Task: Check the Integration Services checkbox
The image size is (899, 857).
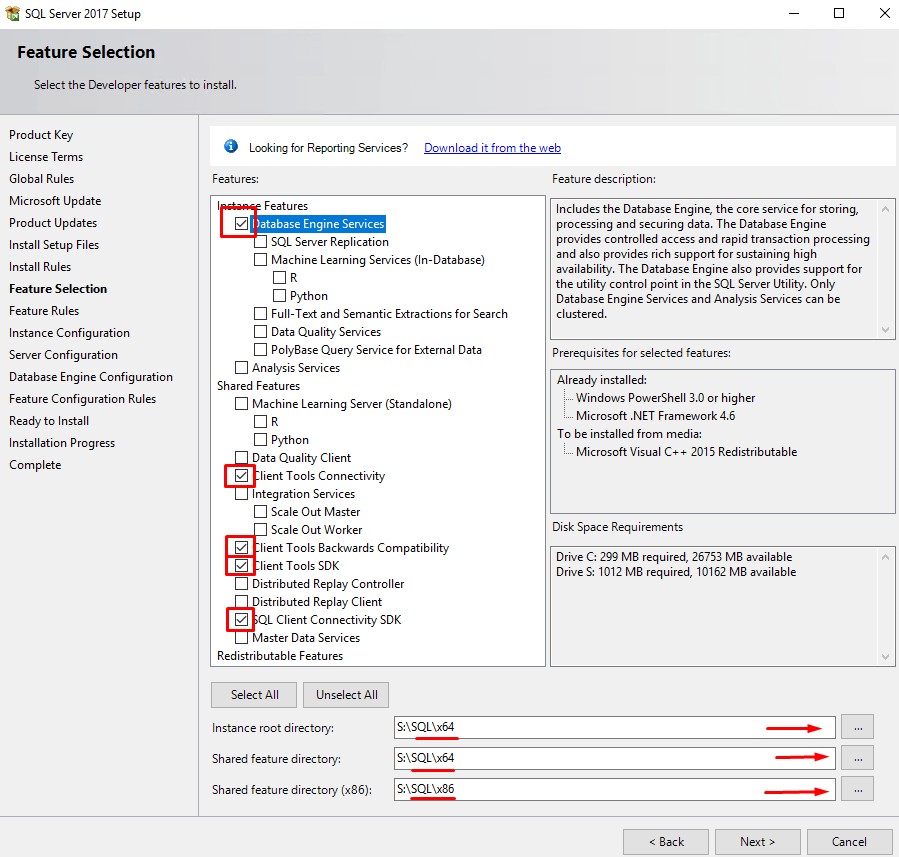Action: 241,494
